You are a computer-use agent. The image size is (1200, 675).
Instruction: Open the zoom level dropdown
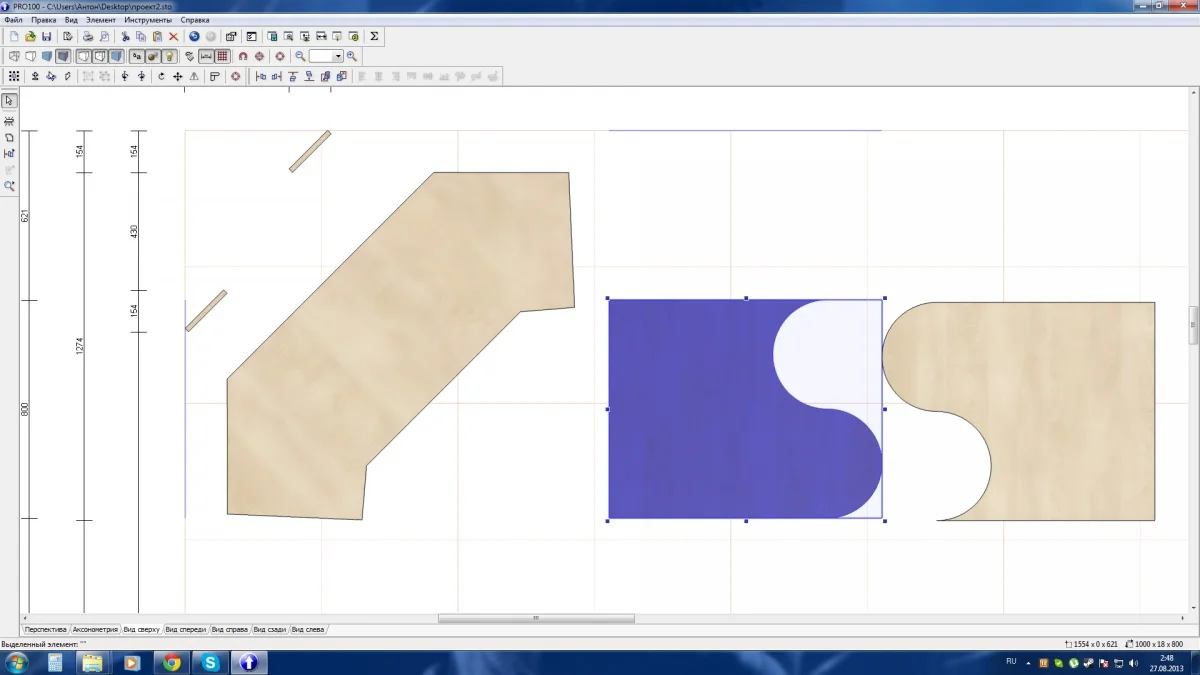(338, 57)
